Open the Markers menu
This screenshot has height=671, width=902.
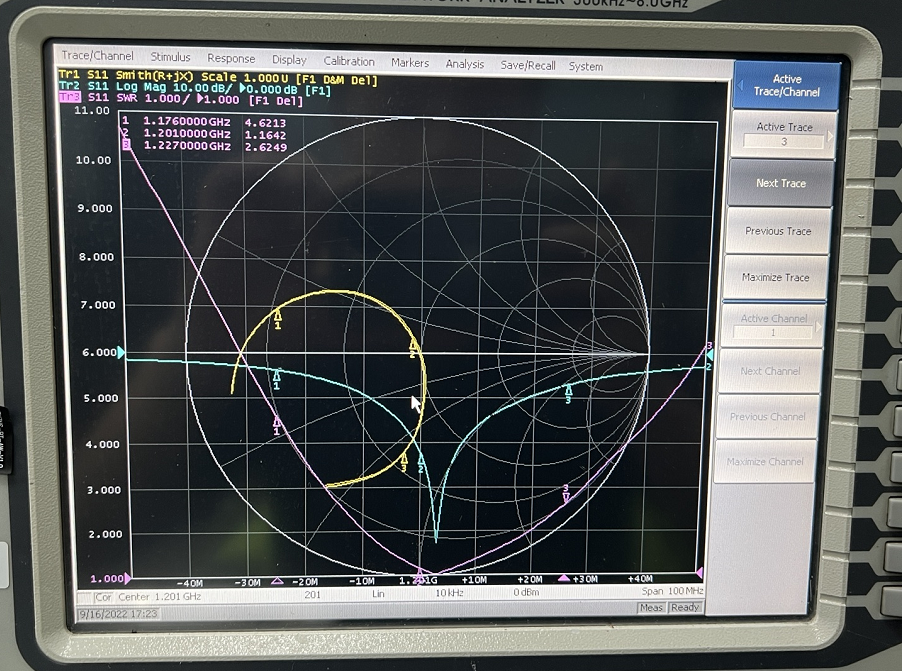point(410,63)
